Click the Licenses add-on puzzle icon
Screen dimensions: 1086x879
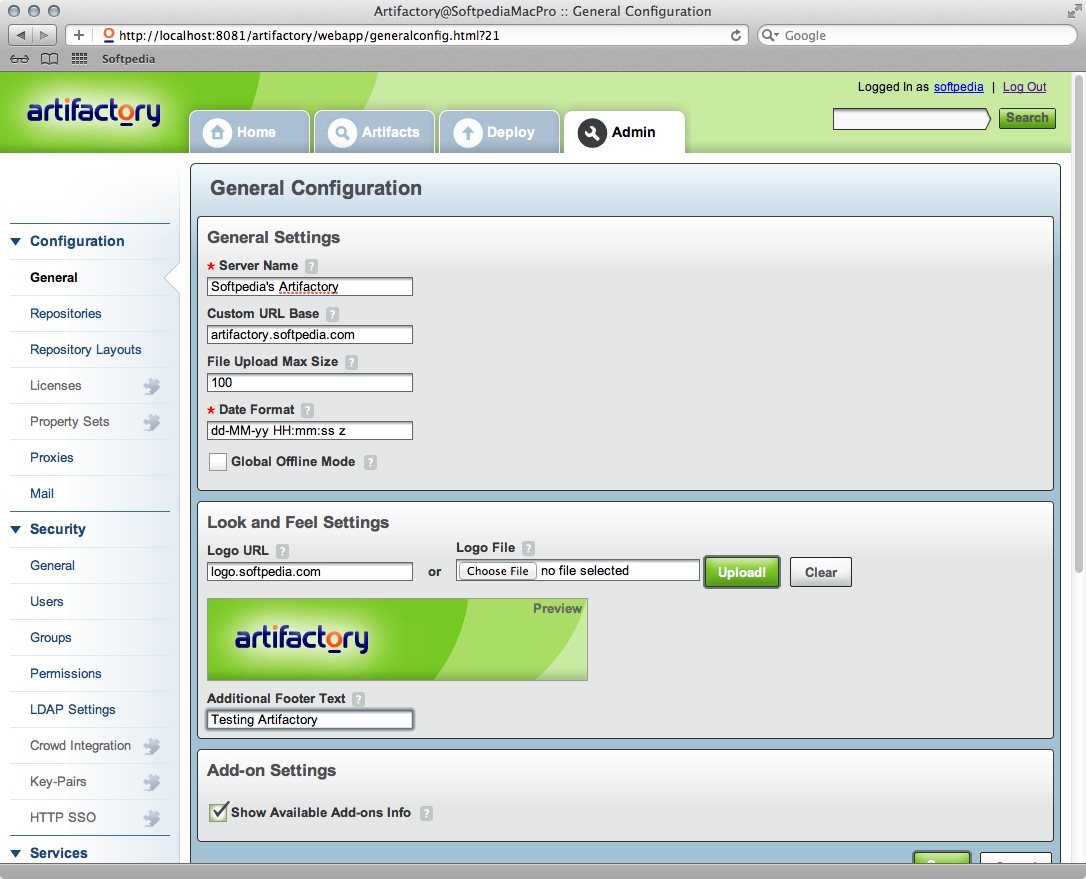pyautogui.click(x=152, y=386)
